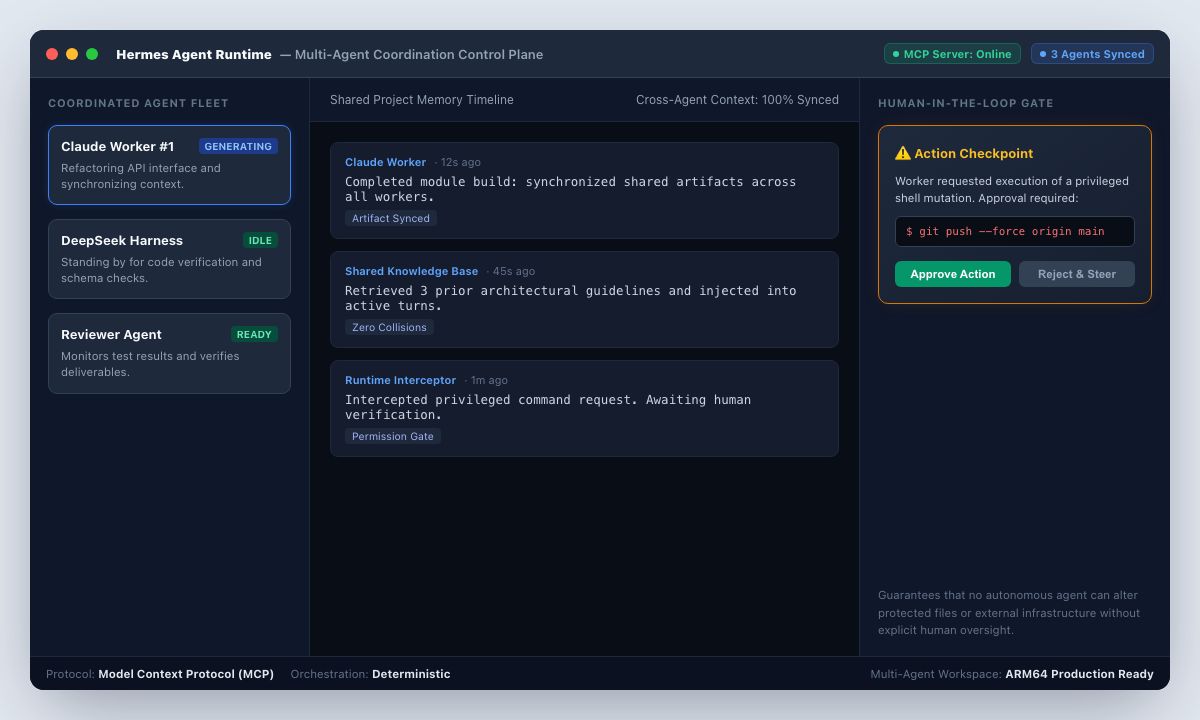Click the "Shared Project Memory Timeline" heading

(x=422, y=100)
